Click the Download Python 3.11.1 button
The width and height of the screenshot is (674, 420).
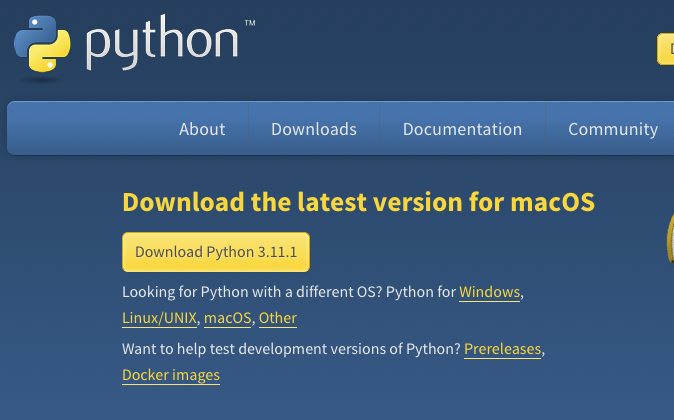(x=216, y=252)
